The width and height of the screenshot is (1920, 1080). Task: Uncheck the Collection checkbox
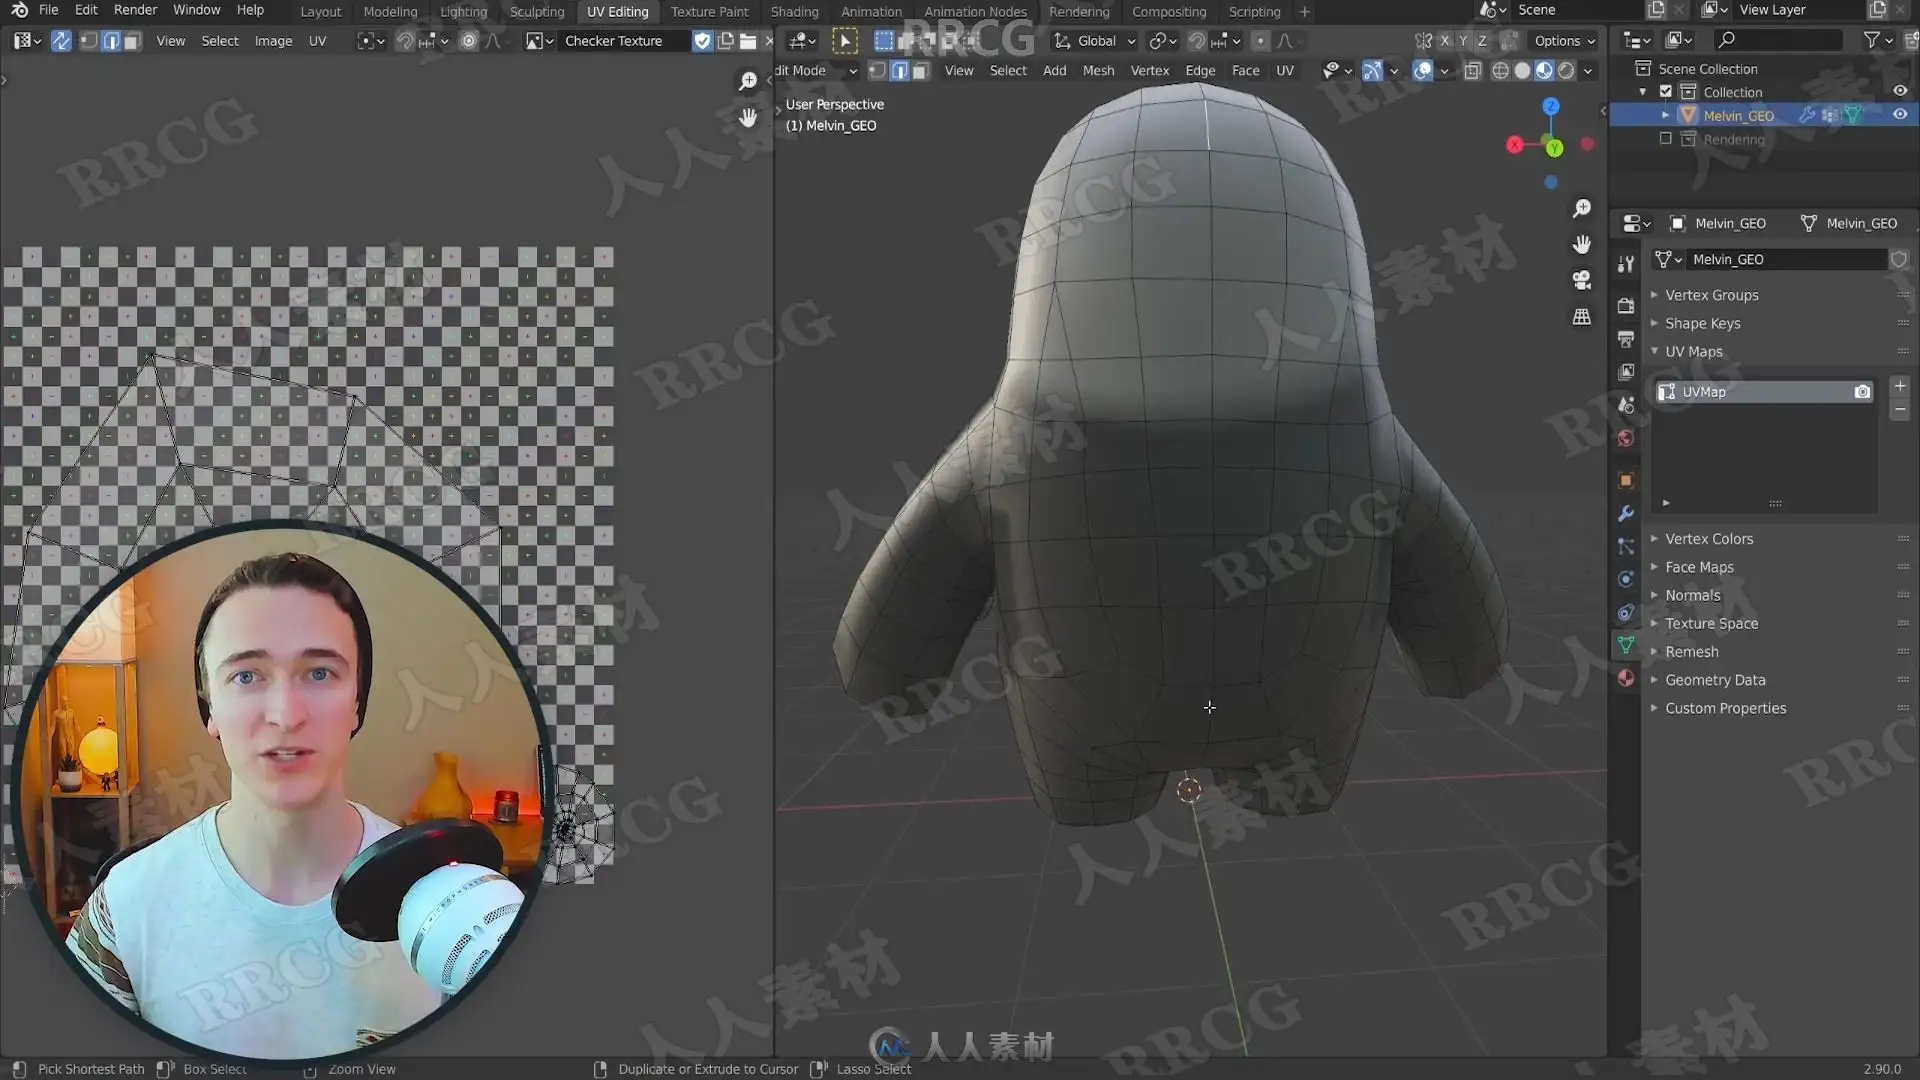1665,91
